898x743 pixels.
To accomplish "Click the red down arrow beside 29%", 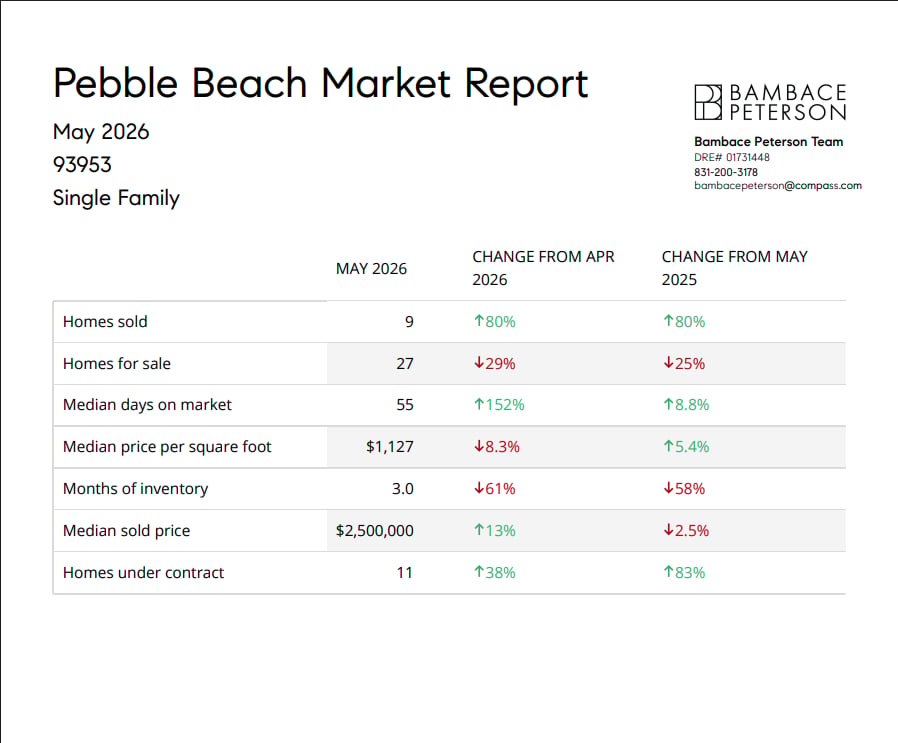I will click(479, 363).
